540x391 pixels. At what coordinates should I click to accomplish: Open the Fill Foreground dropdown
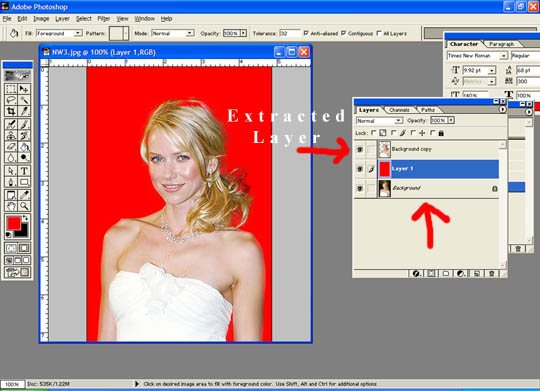pos(78,33)
